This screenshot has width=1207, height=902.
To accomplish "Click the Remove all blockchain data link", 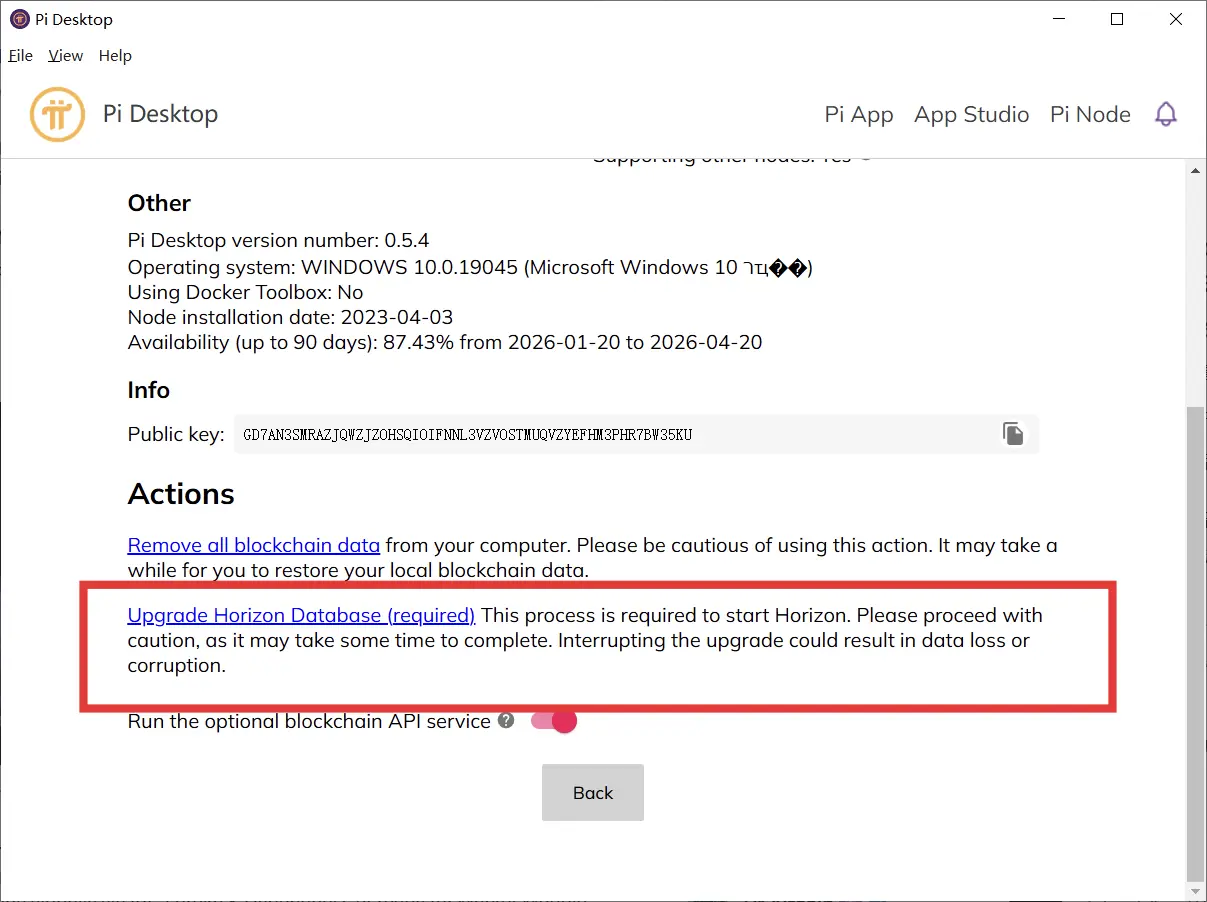I will pos(254,546).
